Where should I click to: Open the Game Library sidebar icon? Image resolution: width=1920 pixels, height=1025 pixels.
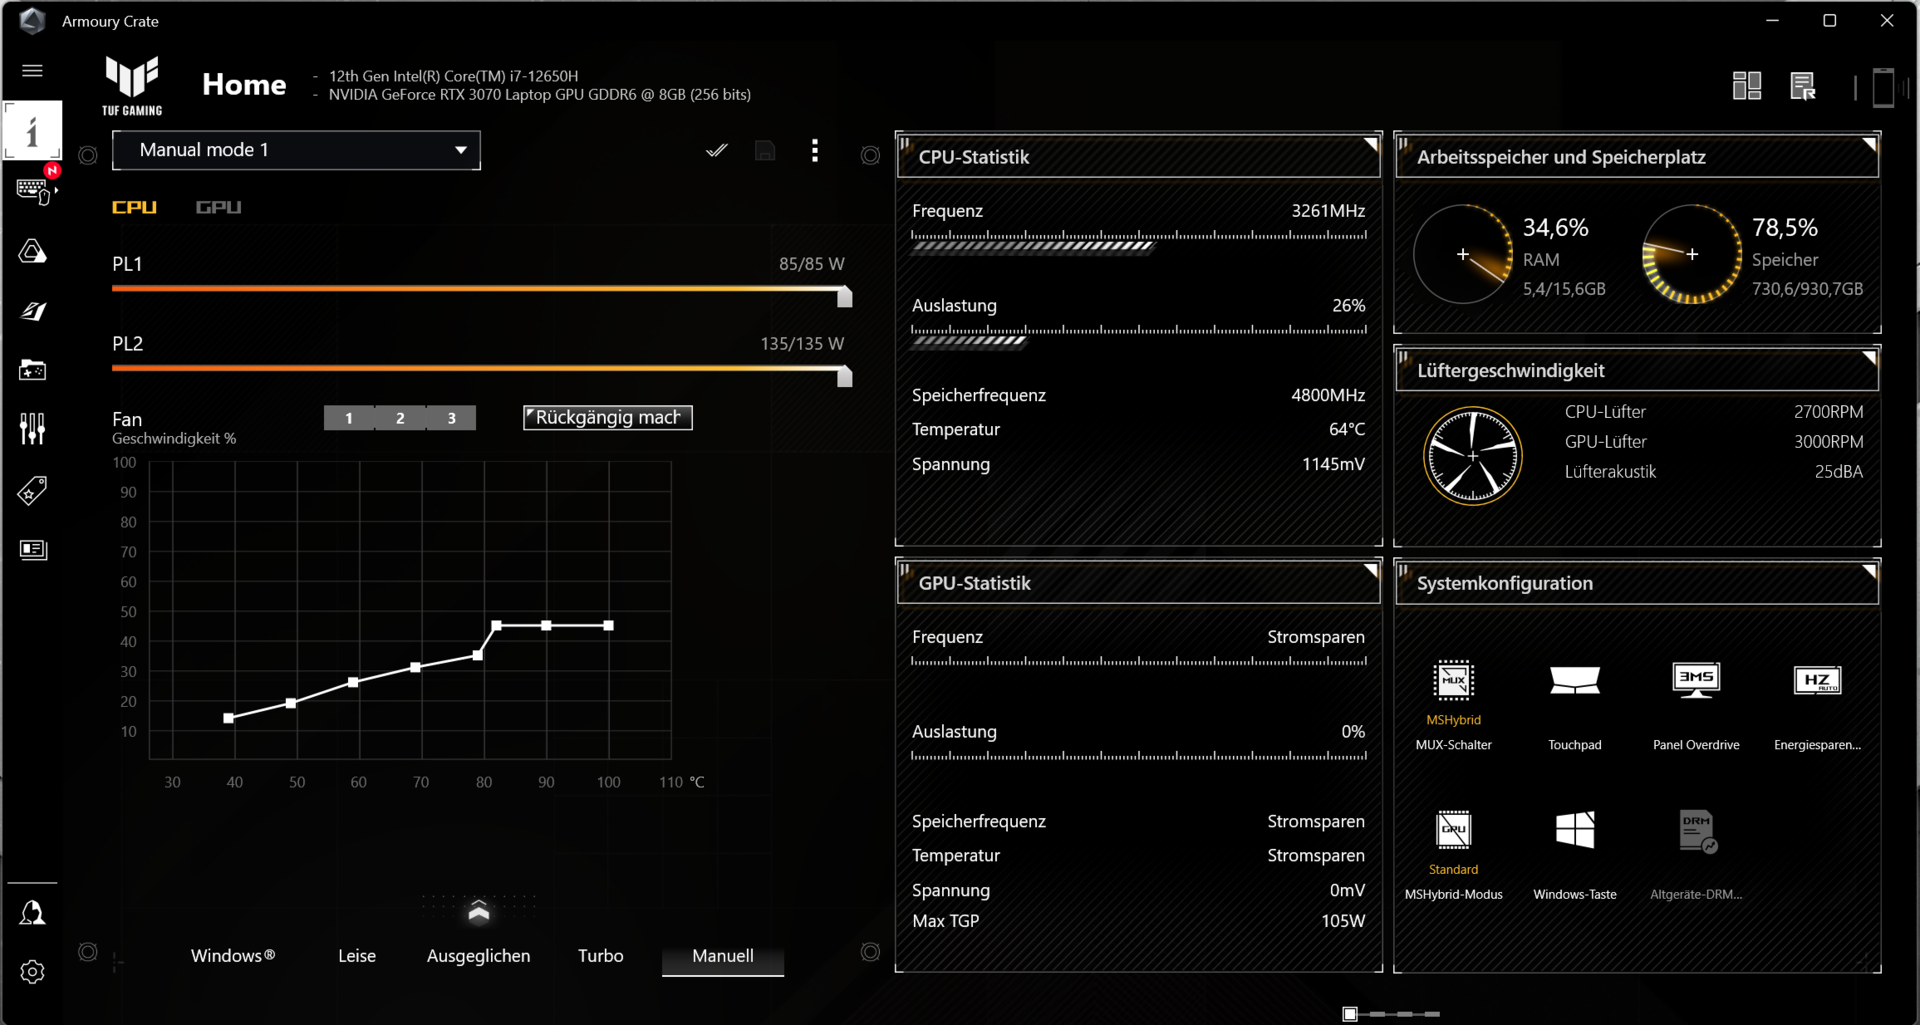tap(32, 370)
